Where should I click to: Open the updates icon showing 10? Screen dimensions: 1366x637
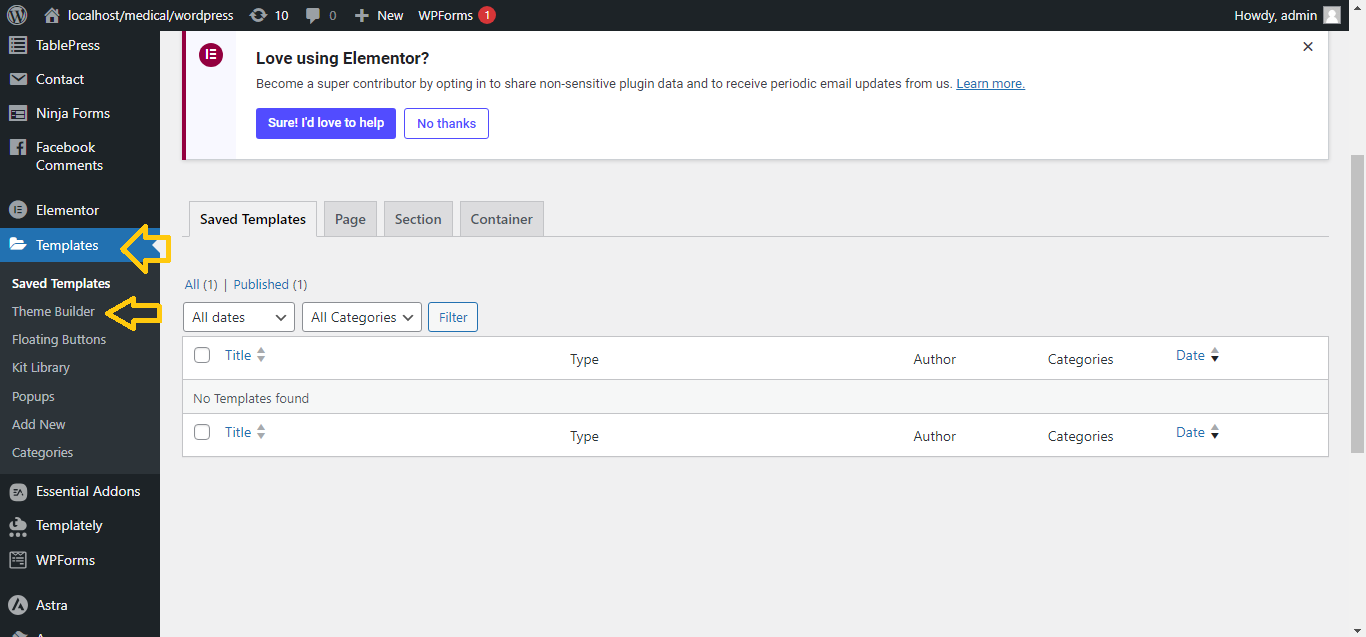(x=258, y=15)
